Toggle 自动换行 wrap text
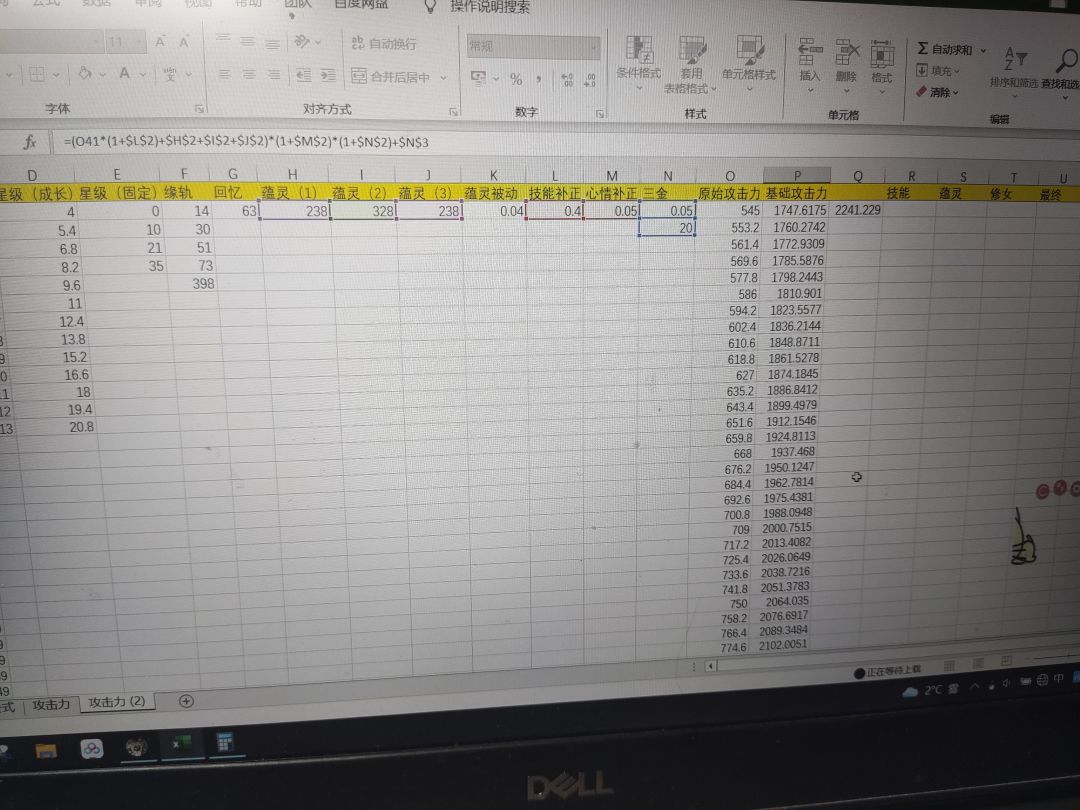This screenshot has height=810, width=1080. [x=384, y=44]
